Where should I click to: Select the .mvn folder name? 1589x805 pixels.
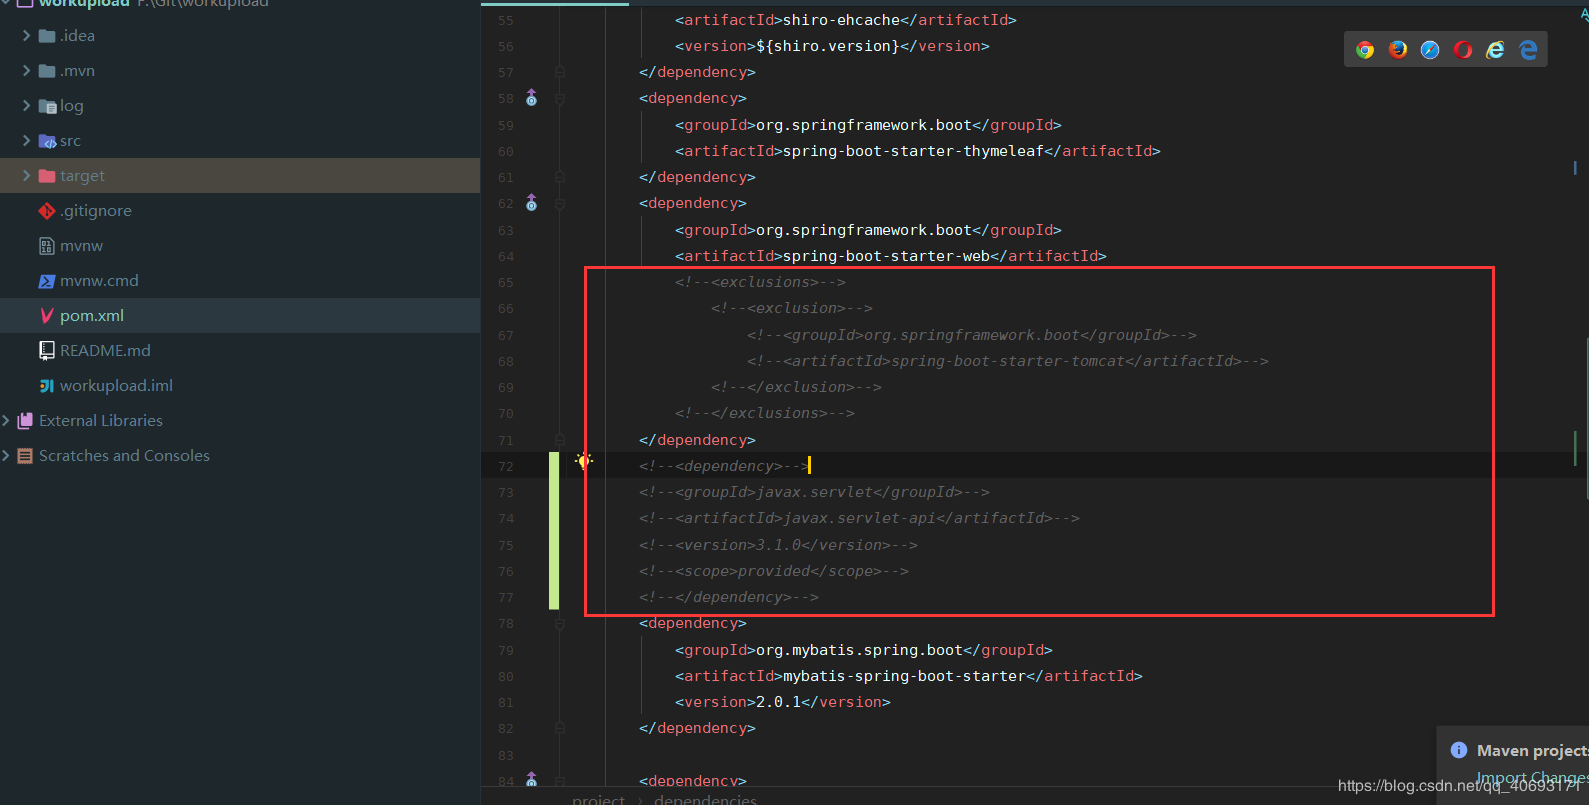(77, 71)
